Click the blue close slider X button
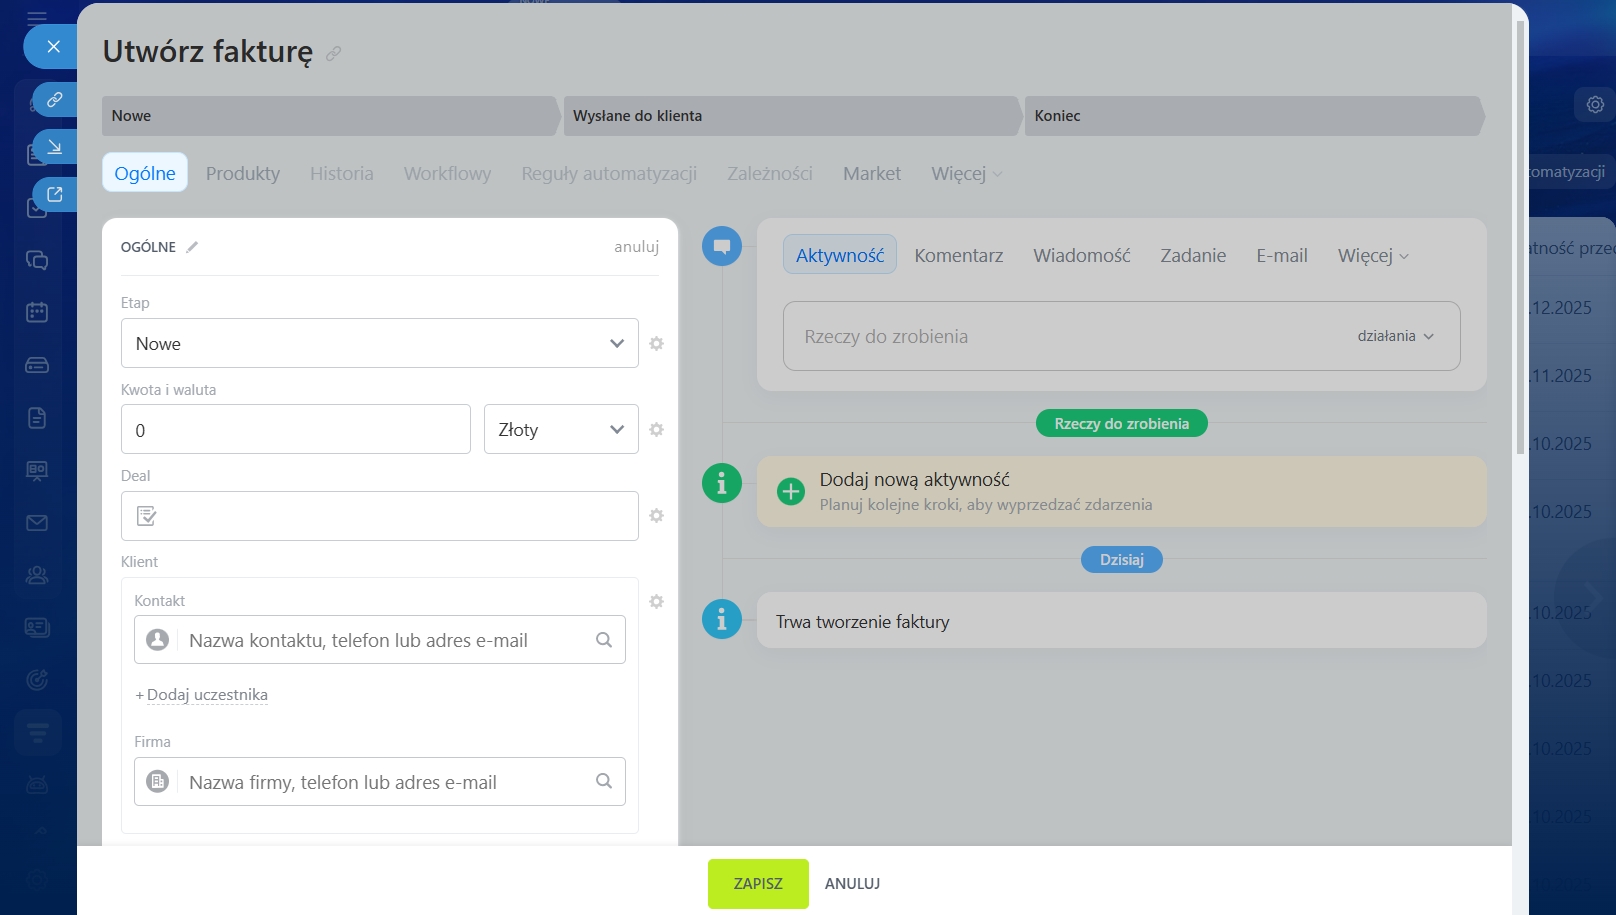This screenshot has width=1616, height=915. (x=54, y=46)
